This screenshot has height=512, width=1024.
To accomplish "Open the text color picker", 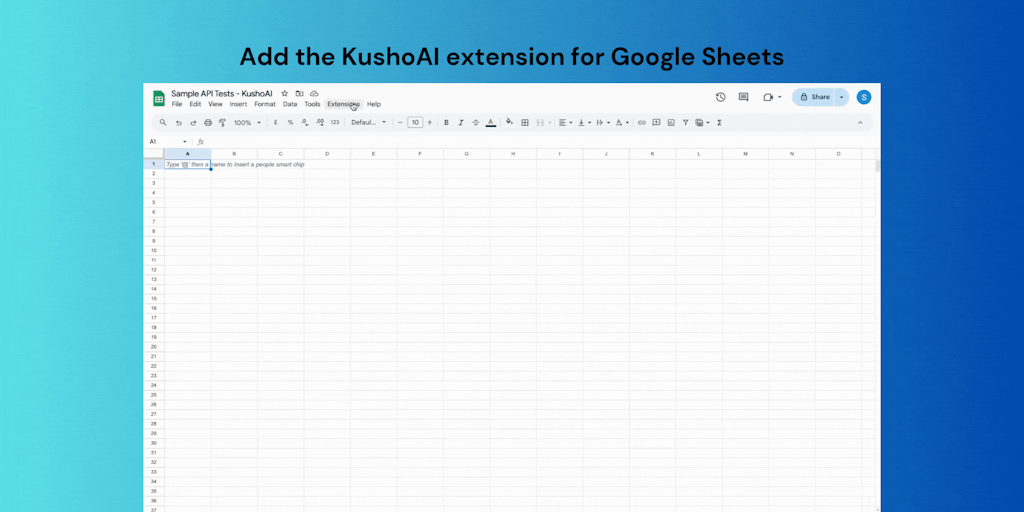I will pyautogui.click(x=490, y=122).
